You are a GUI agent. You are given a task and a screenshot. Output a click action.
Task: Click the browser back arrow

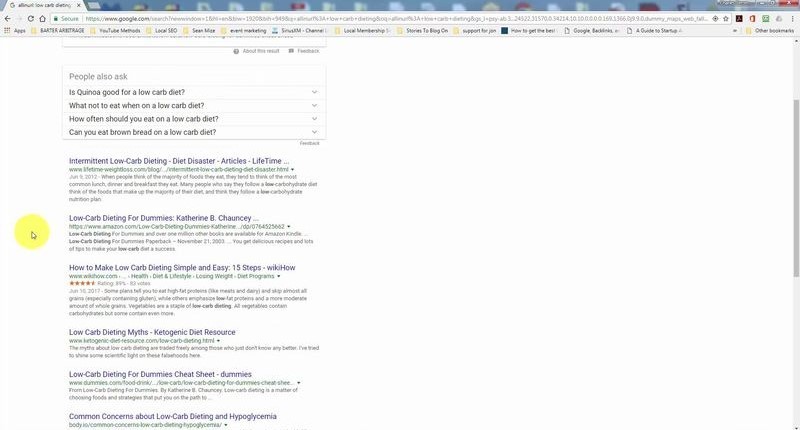click(8, 18)
